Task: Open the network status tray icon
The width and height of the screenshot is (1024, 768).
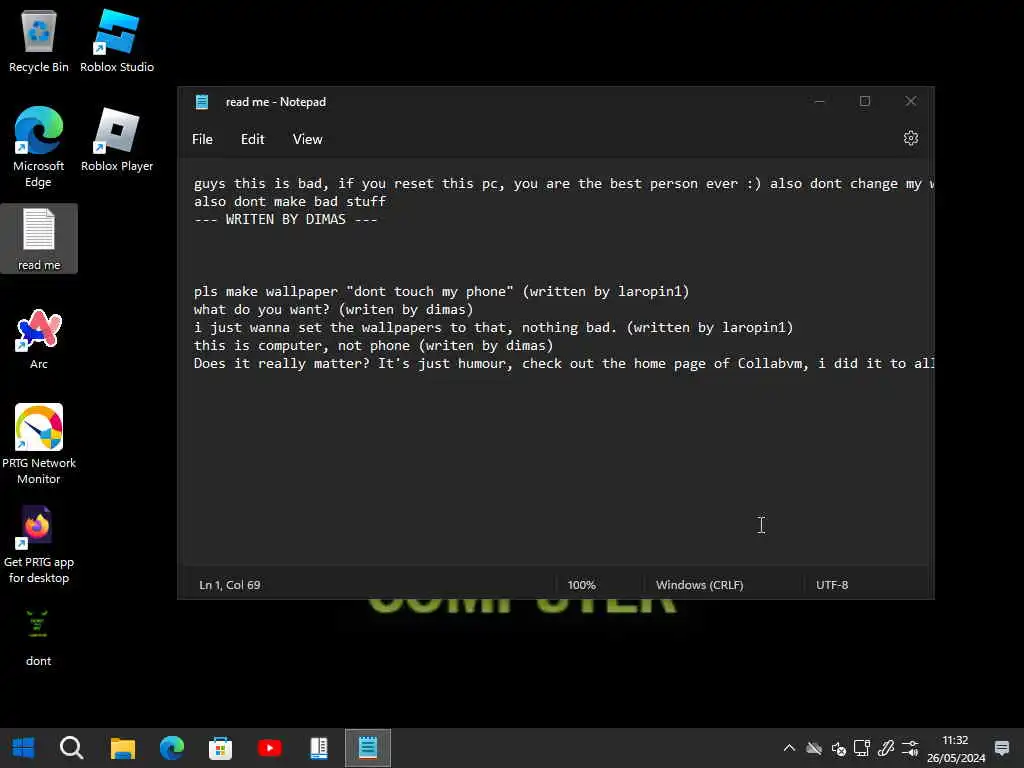Action: [862, 748]
